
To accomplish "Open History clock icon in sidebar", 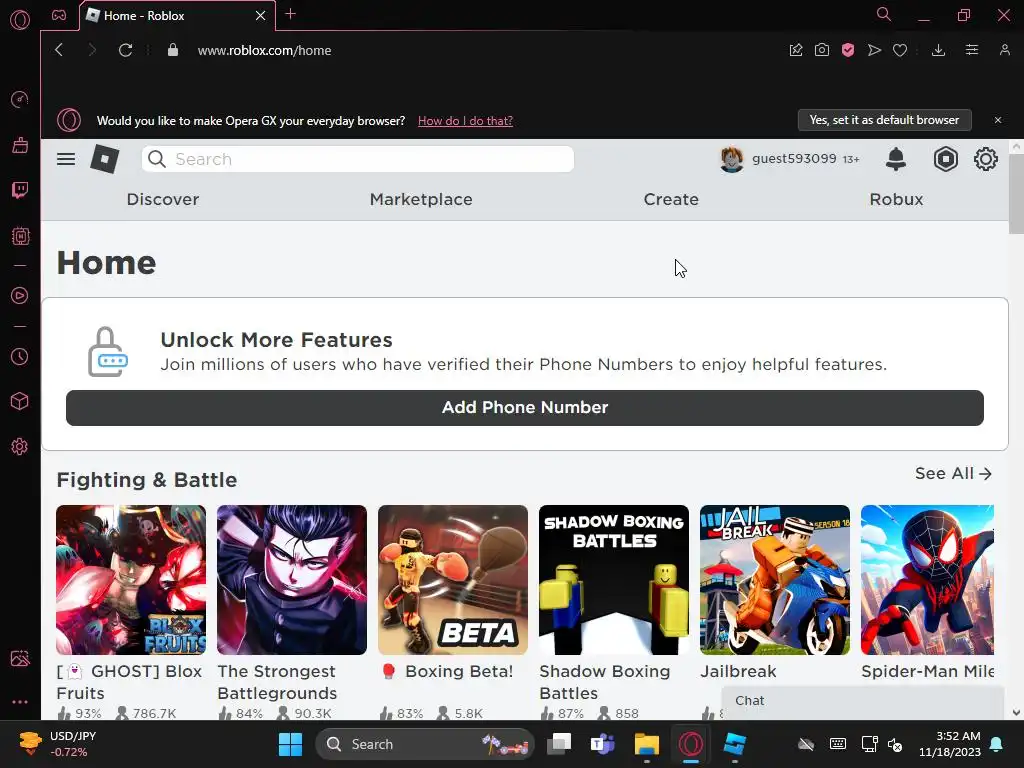I will [x=20, y=357].
